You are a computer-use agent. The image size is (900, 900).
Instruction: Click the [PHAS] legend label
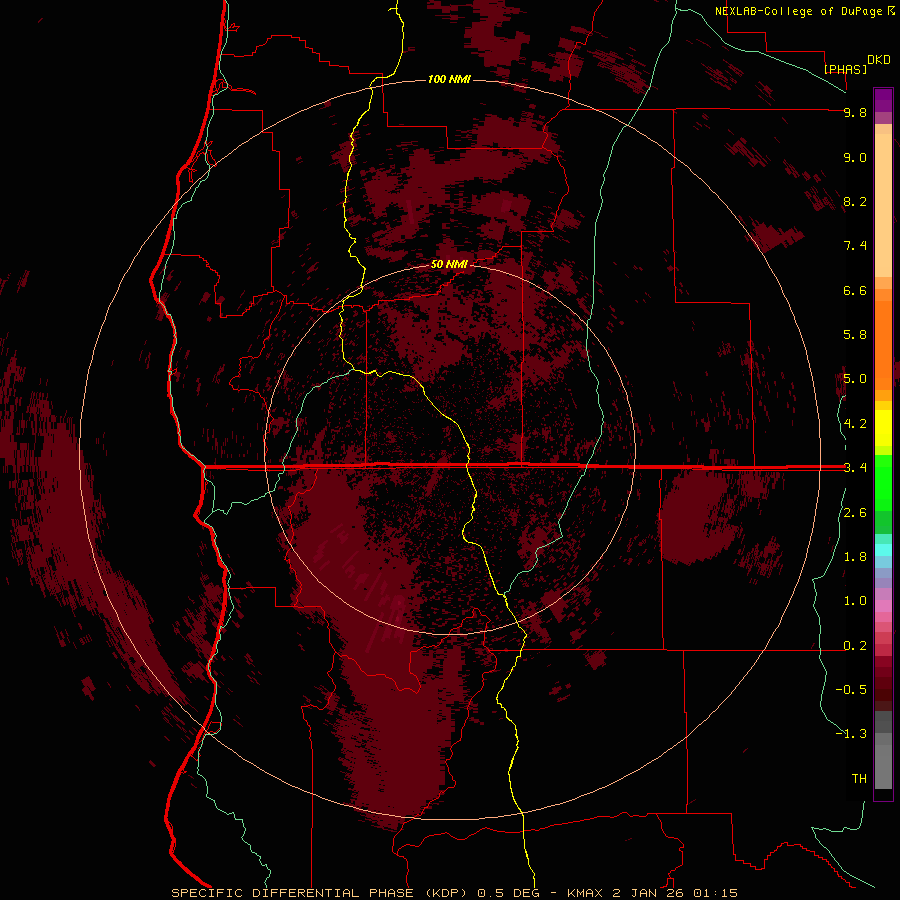[x=845, y=69]
